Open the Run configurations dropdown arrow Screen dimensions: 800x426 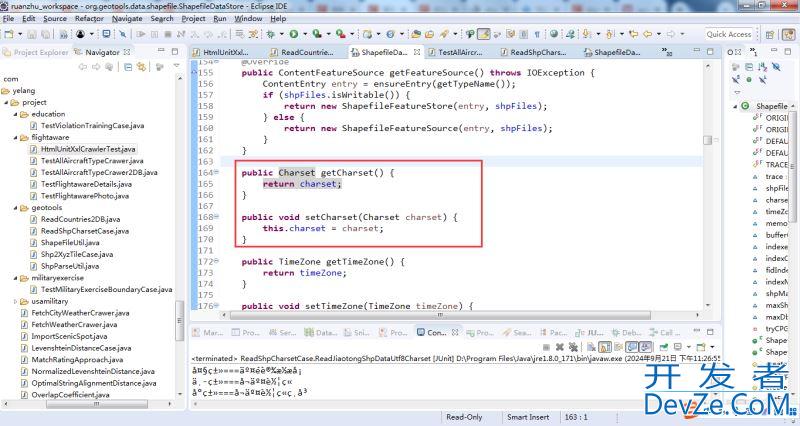(305, 34)
